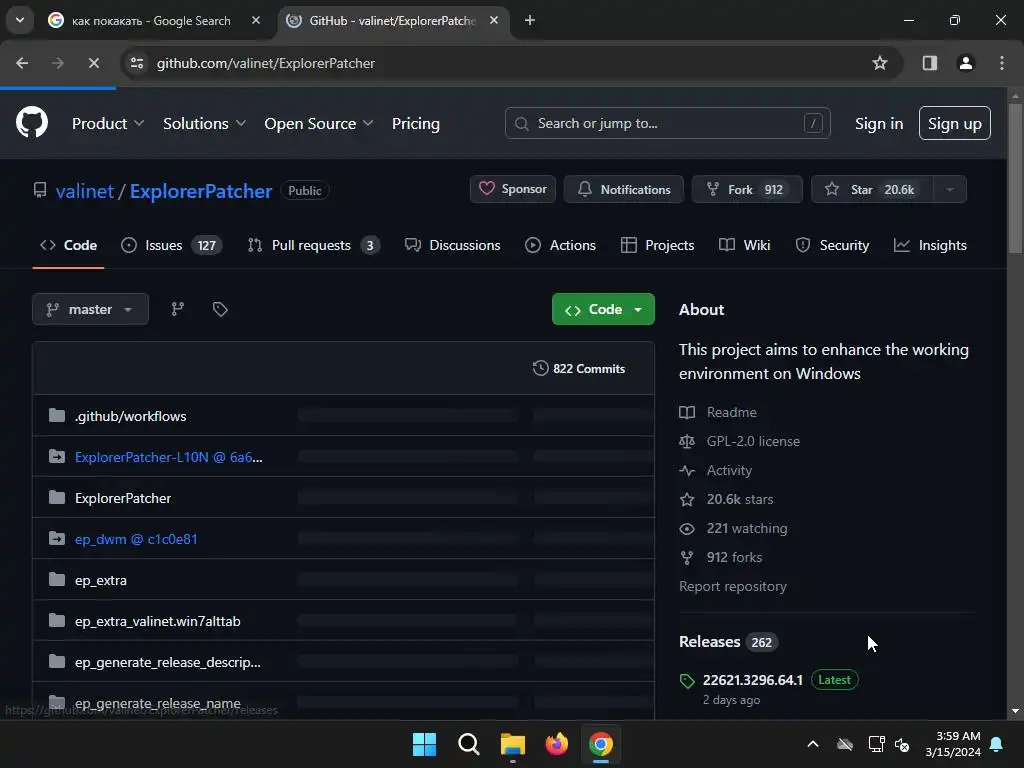1024x768 pixels.
Task: Open the ep_extra folder
Action: coord(101,580)
